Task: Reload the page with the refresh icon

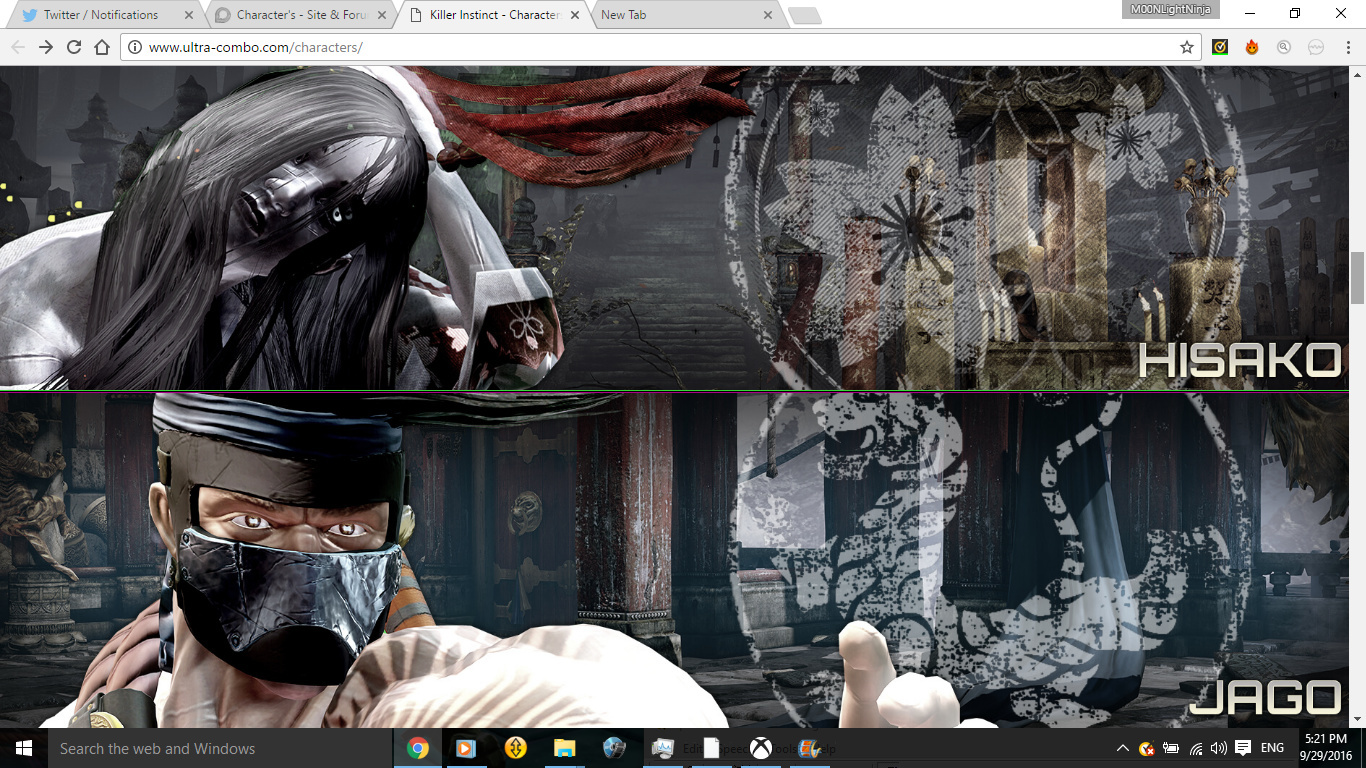Action: pos(73,47)
